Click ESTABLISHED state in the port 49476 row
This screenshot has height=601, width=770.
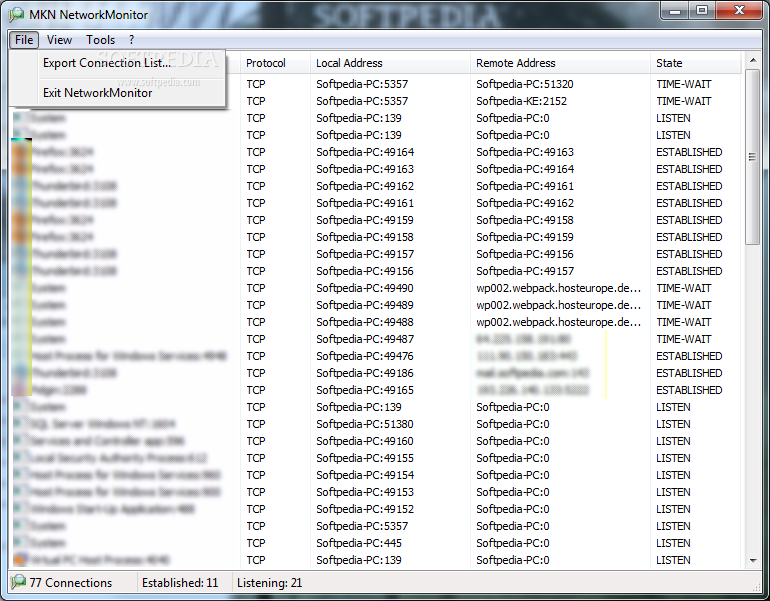pyautogui.click(x=689, y=356)
